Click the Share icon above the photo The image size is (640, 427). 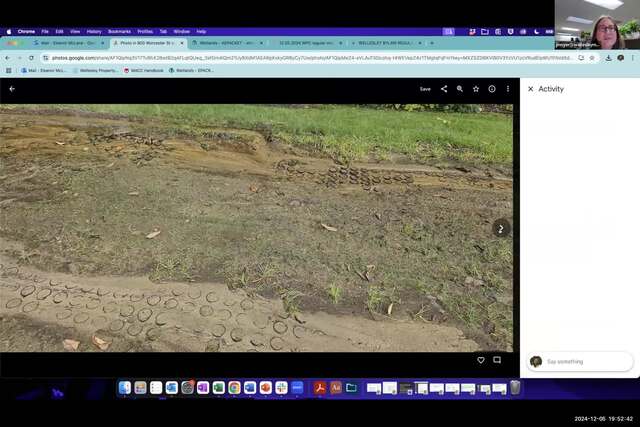444,89
